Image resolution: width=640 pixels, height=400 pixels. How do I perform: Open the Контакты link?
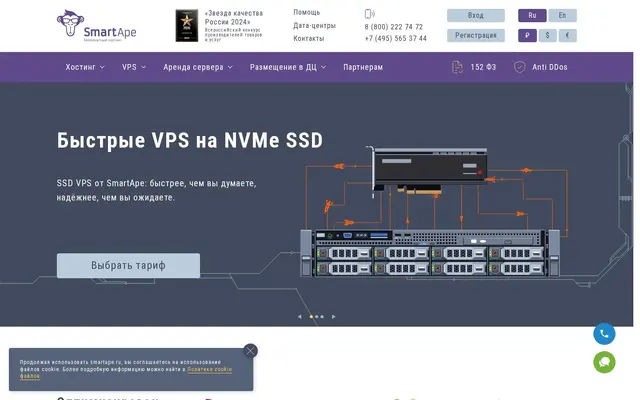(309, 38)
